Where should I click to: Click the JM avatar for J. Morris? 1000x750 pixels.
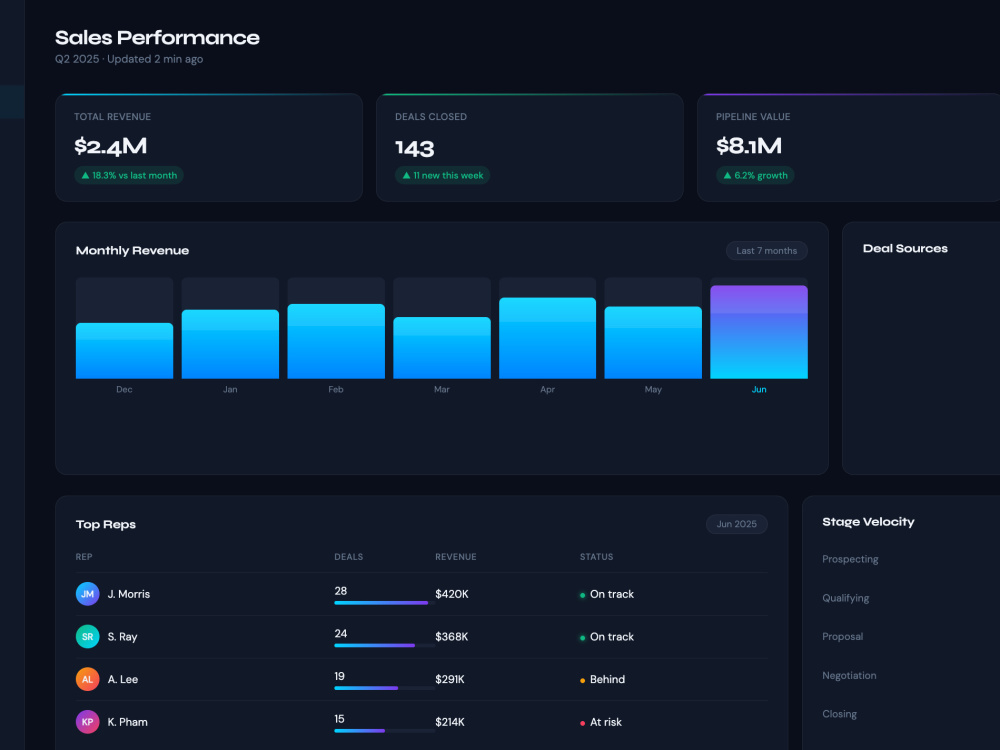87,594
